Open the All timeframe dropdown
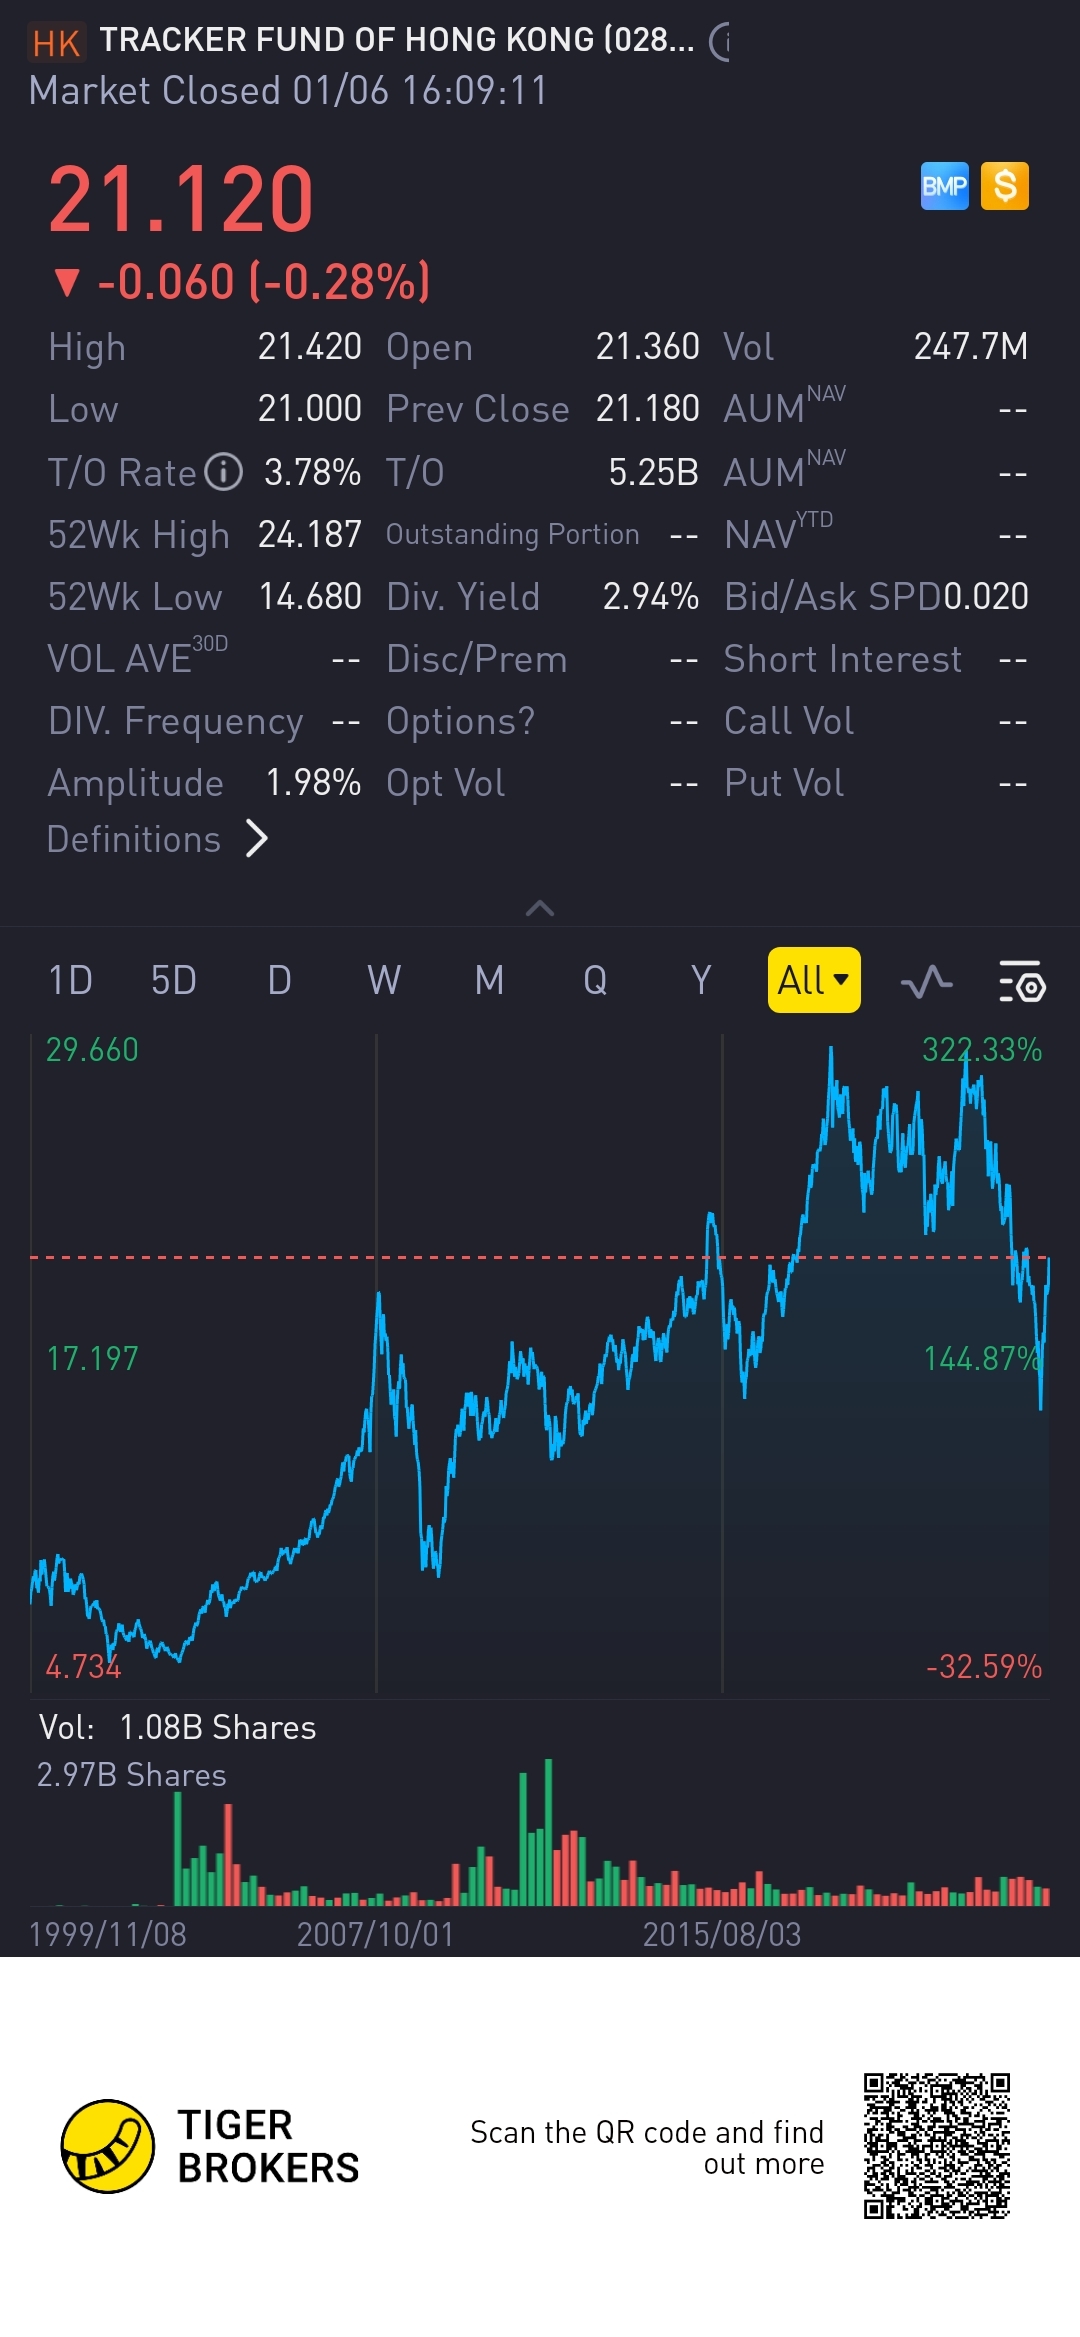This screenshot has height=2337, width=1080. click(813, 980)
